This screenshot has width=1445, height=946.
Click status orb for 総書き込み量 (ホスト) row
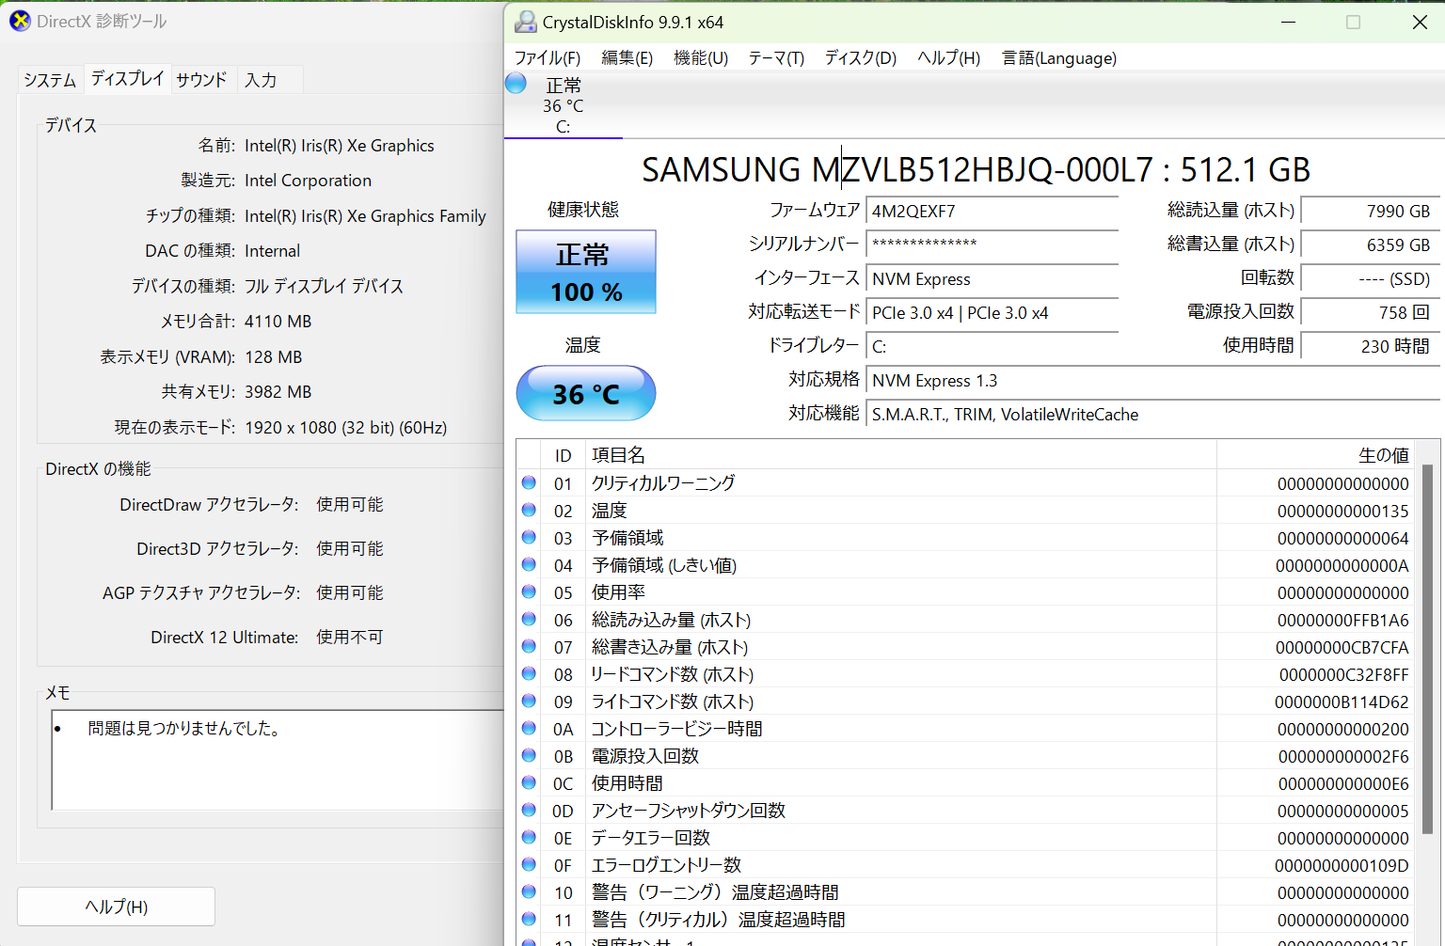pyautogui.click(x=529, y=647)
